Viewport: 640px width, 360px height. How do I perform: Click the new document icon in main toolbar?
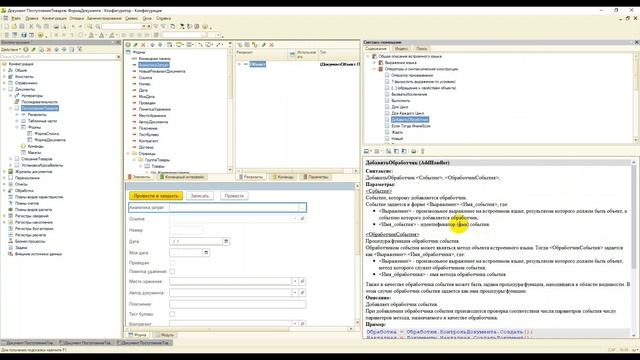click(6, 26)
